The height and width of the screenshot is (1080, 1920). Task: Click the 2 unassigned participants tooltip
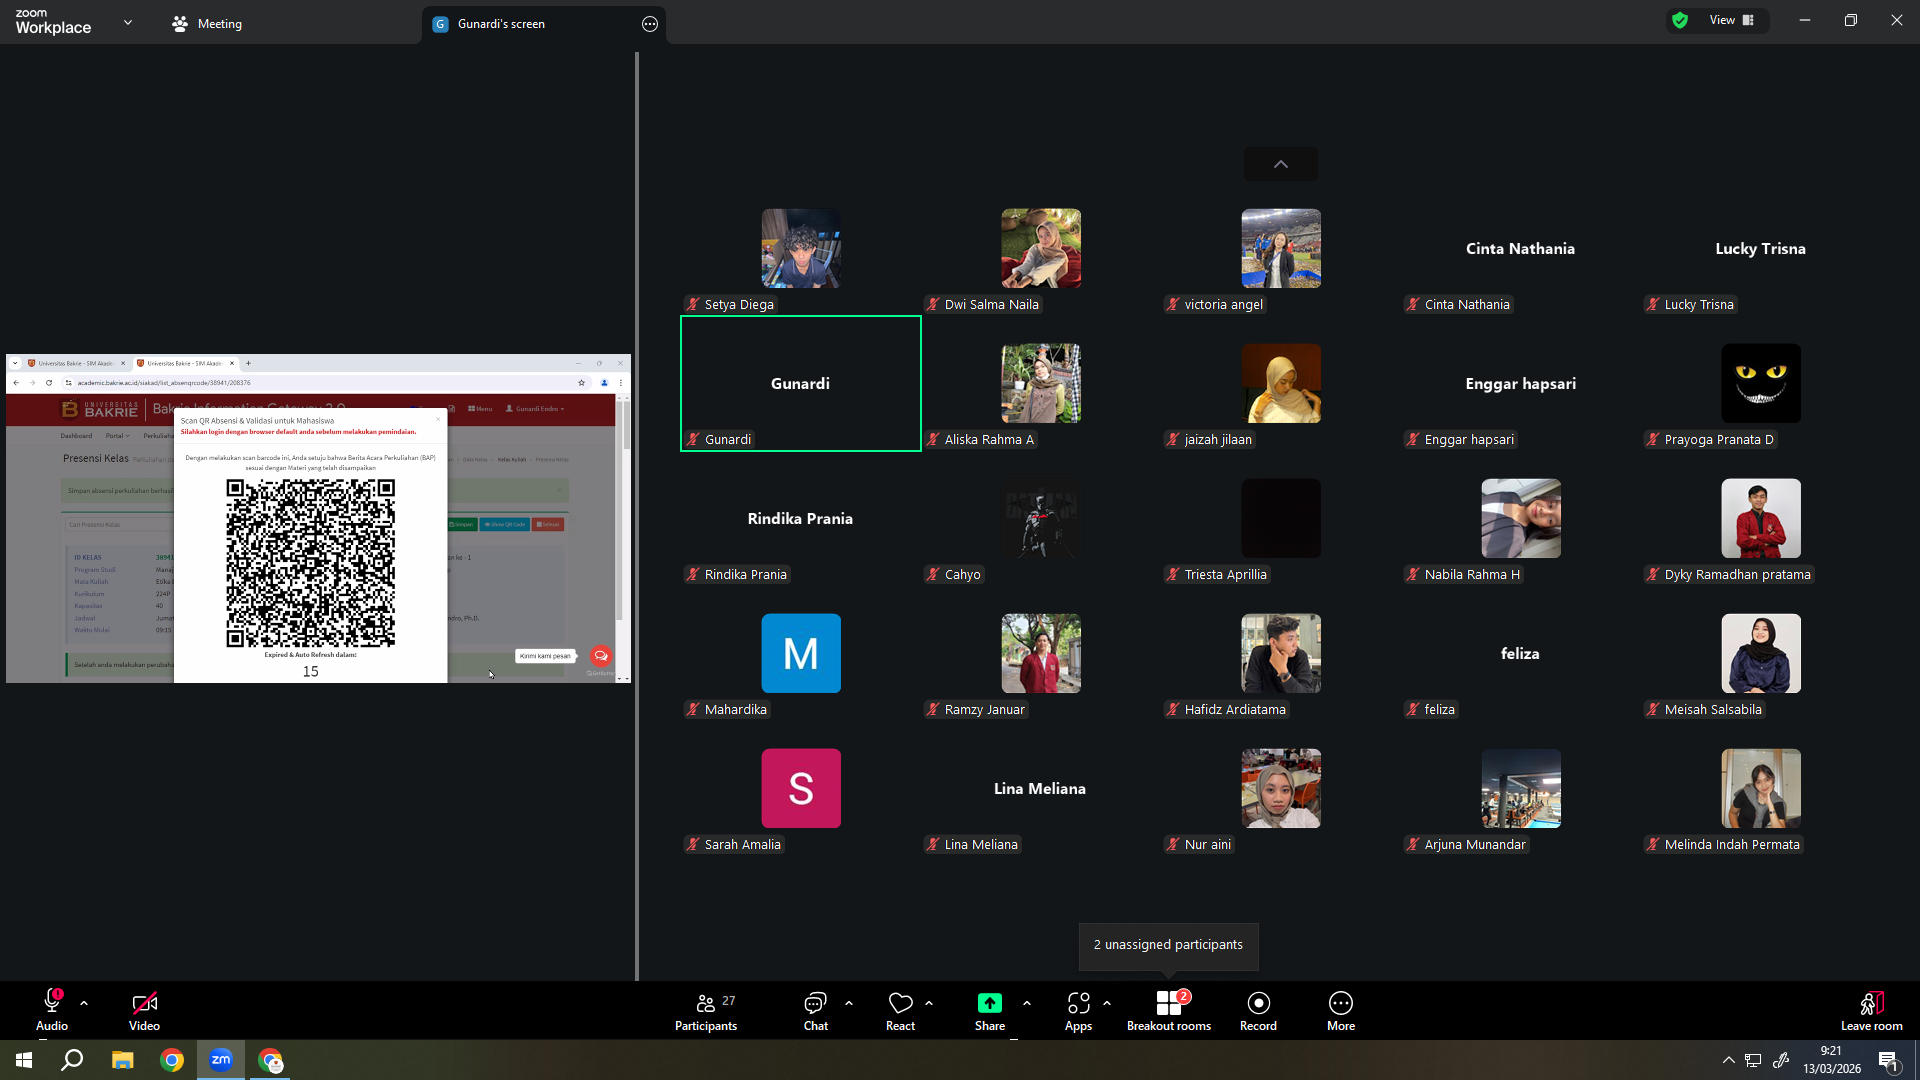(1168, 945)
